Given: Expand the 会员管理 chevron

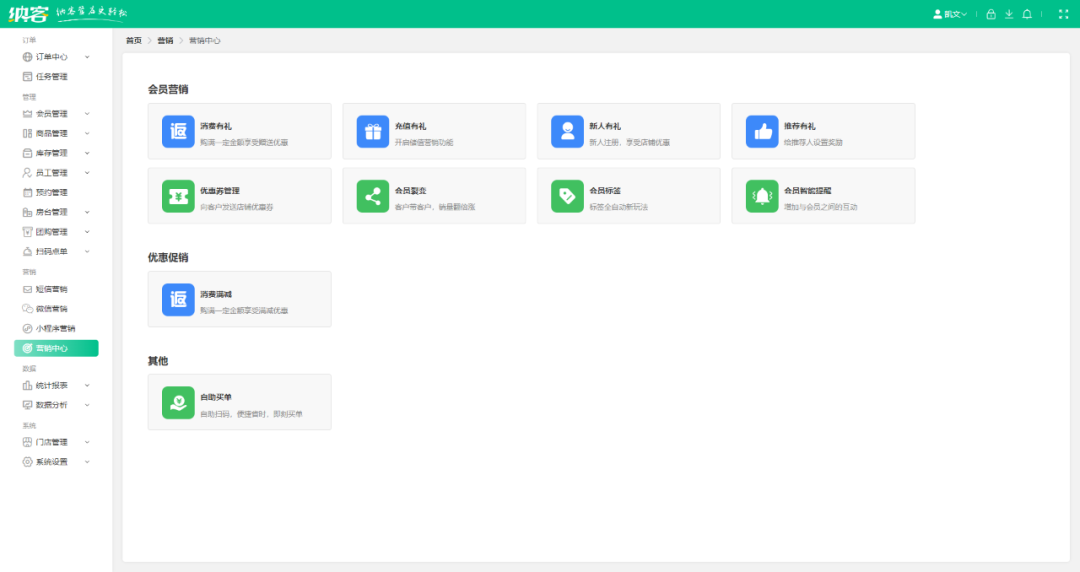Looking at the screenshot, I should pyautogui.click(x=87, y=114).
